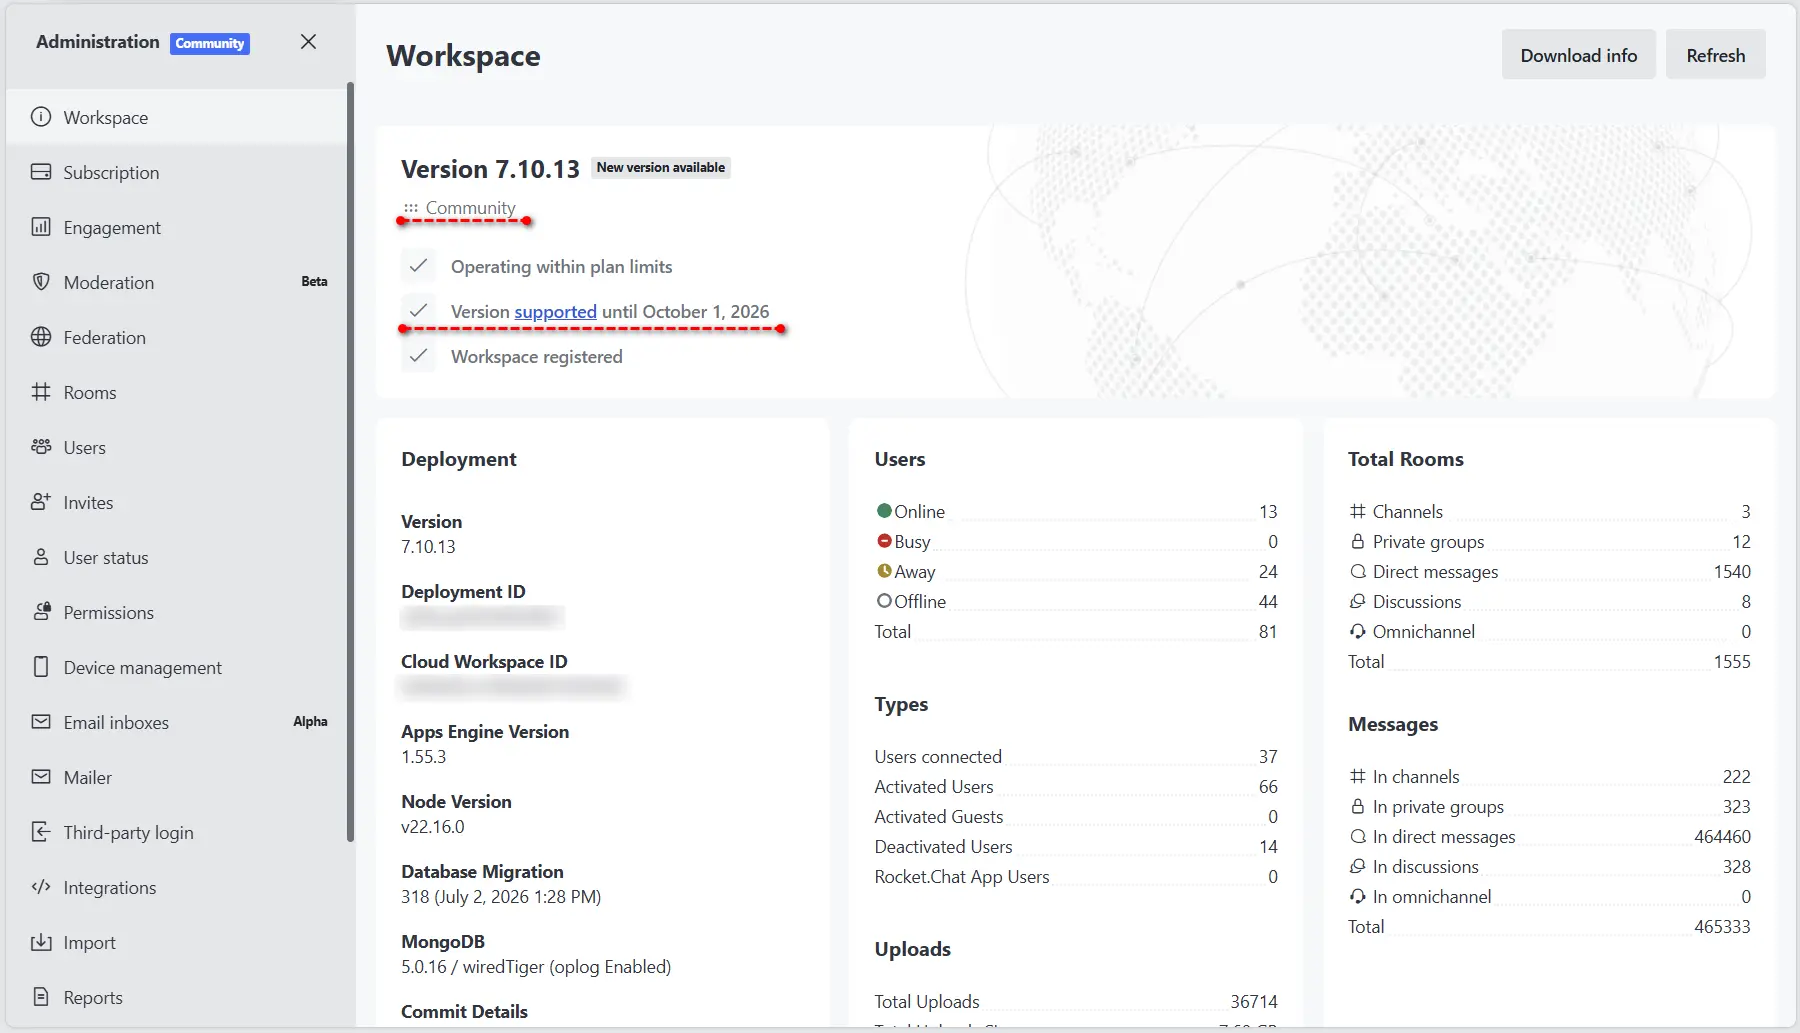Click the Integrations code icon

tap(41, 887)
